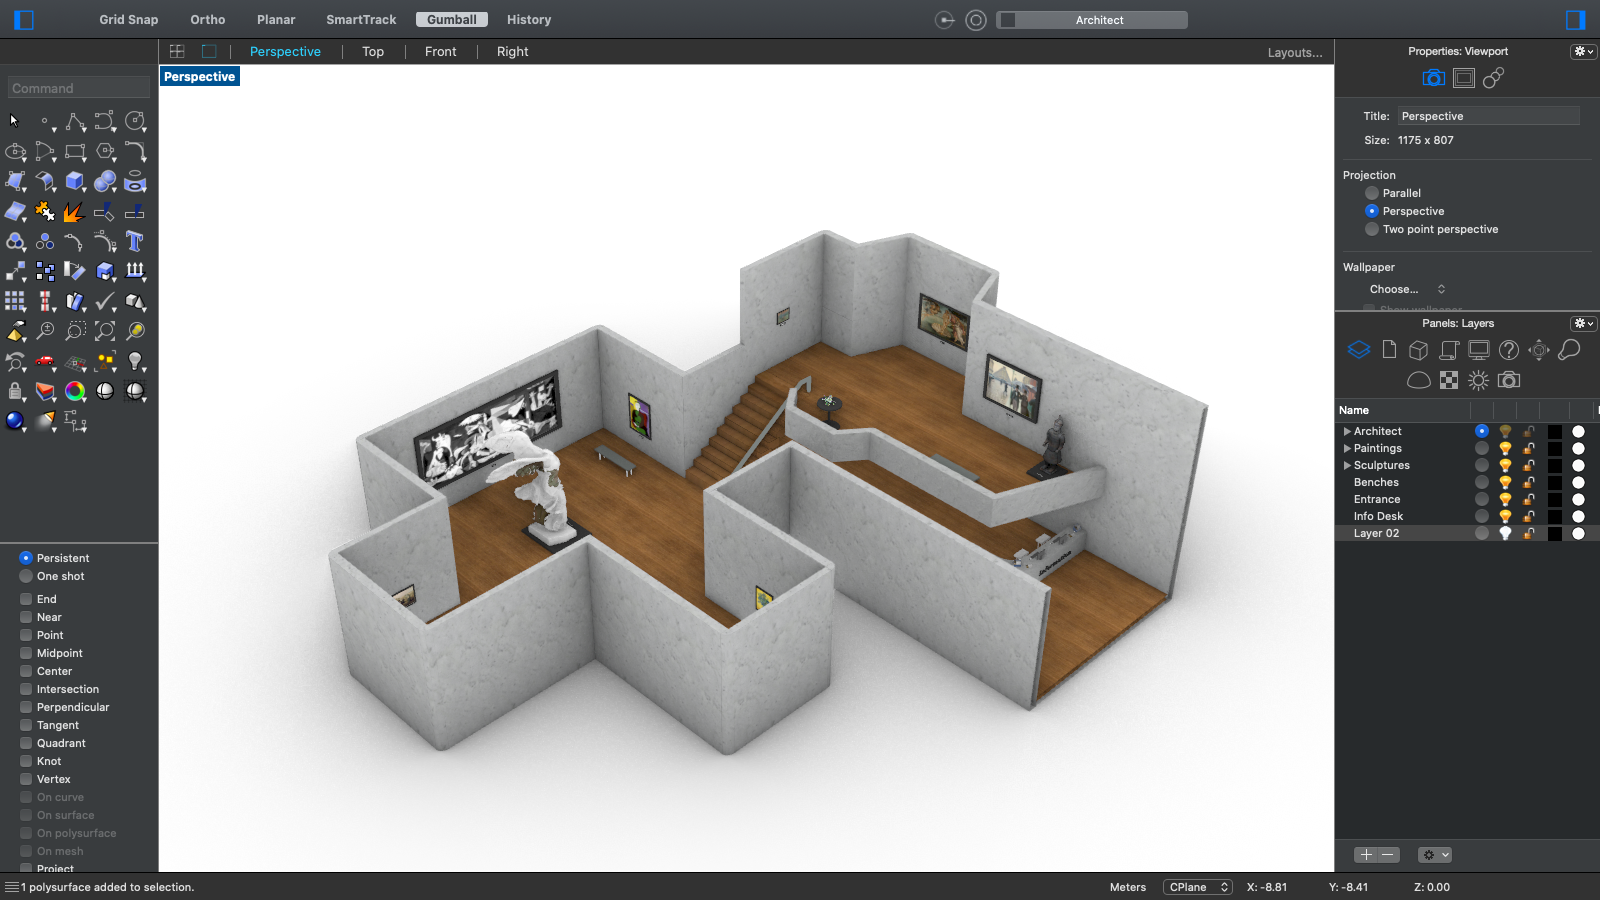Open the Wallpaper Choose dropdown
This screenshot has width=1600, height=900.
pyautogui.click(x=1407, y=289)
